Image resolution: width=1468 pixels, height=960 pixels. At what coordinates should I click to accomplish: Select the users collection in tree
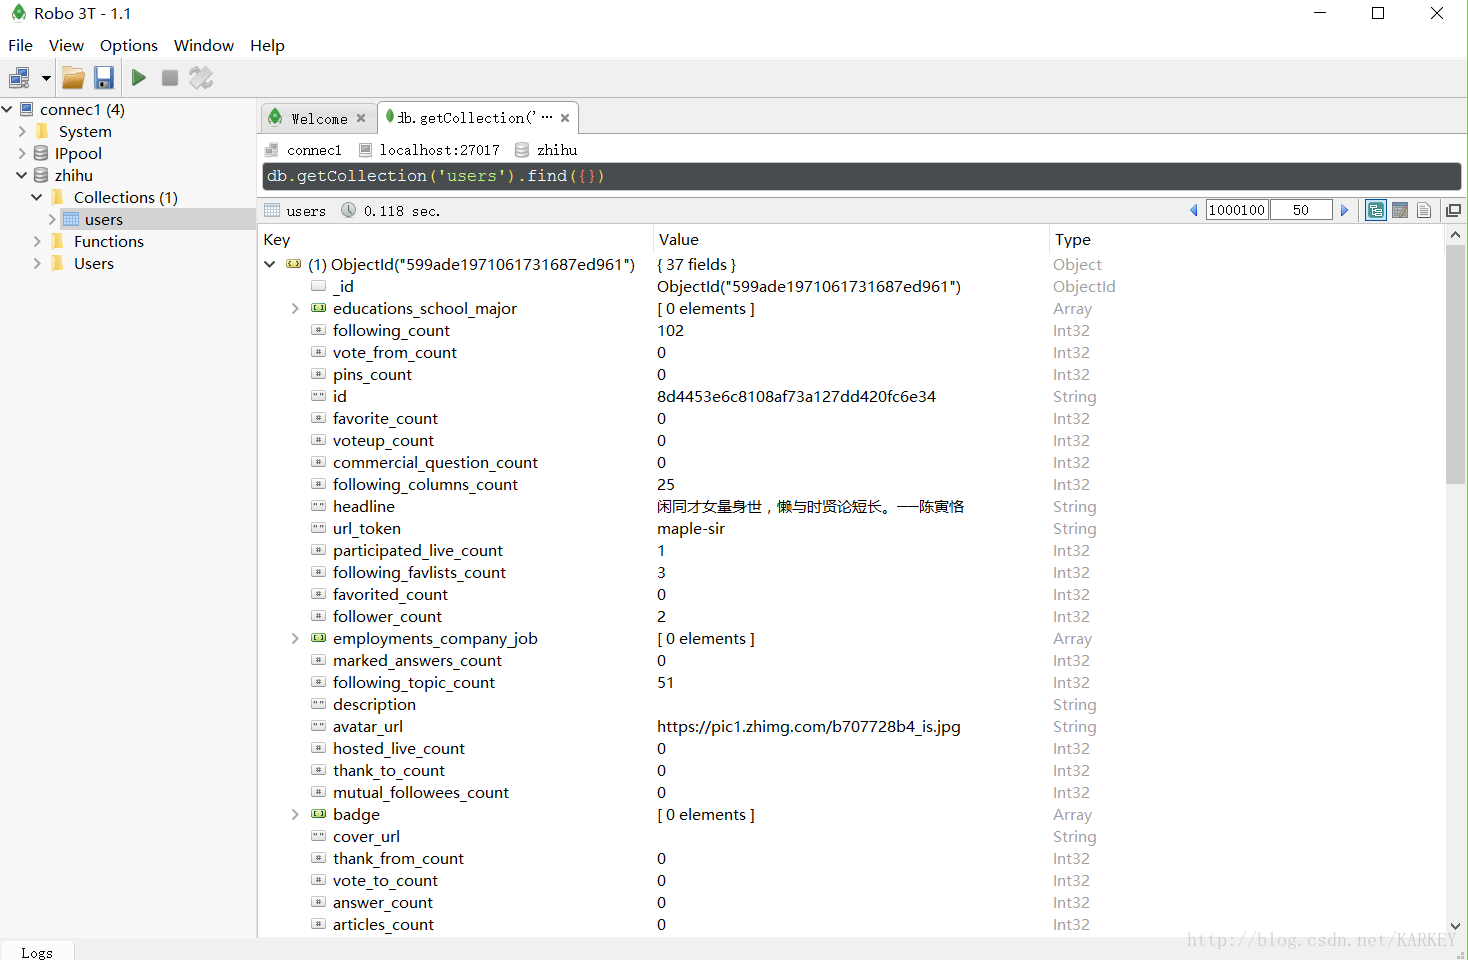pyautogui.click(x=103, y=219)
